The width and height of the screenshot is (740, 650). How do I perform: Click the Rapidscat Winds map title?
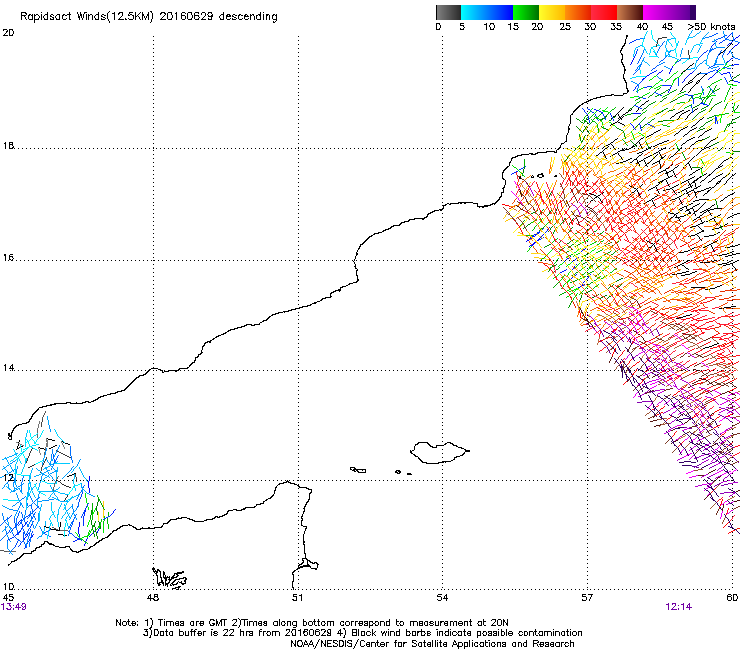pos(149,17)
